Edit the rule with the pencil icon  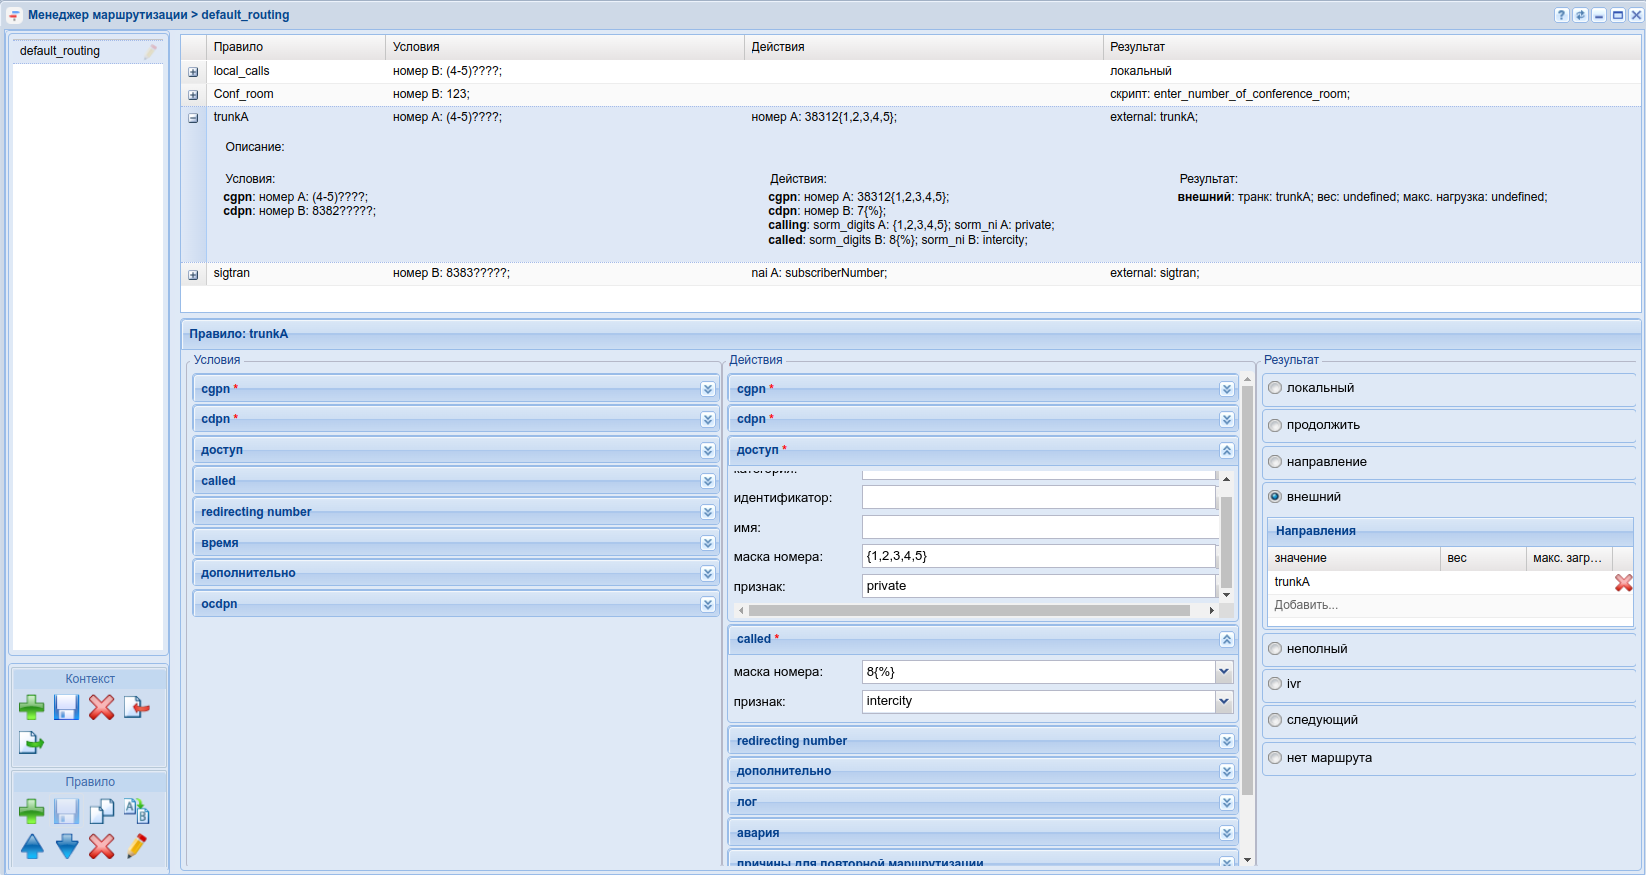[x=136, y=846]
